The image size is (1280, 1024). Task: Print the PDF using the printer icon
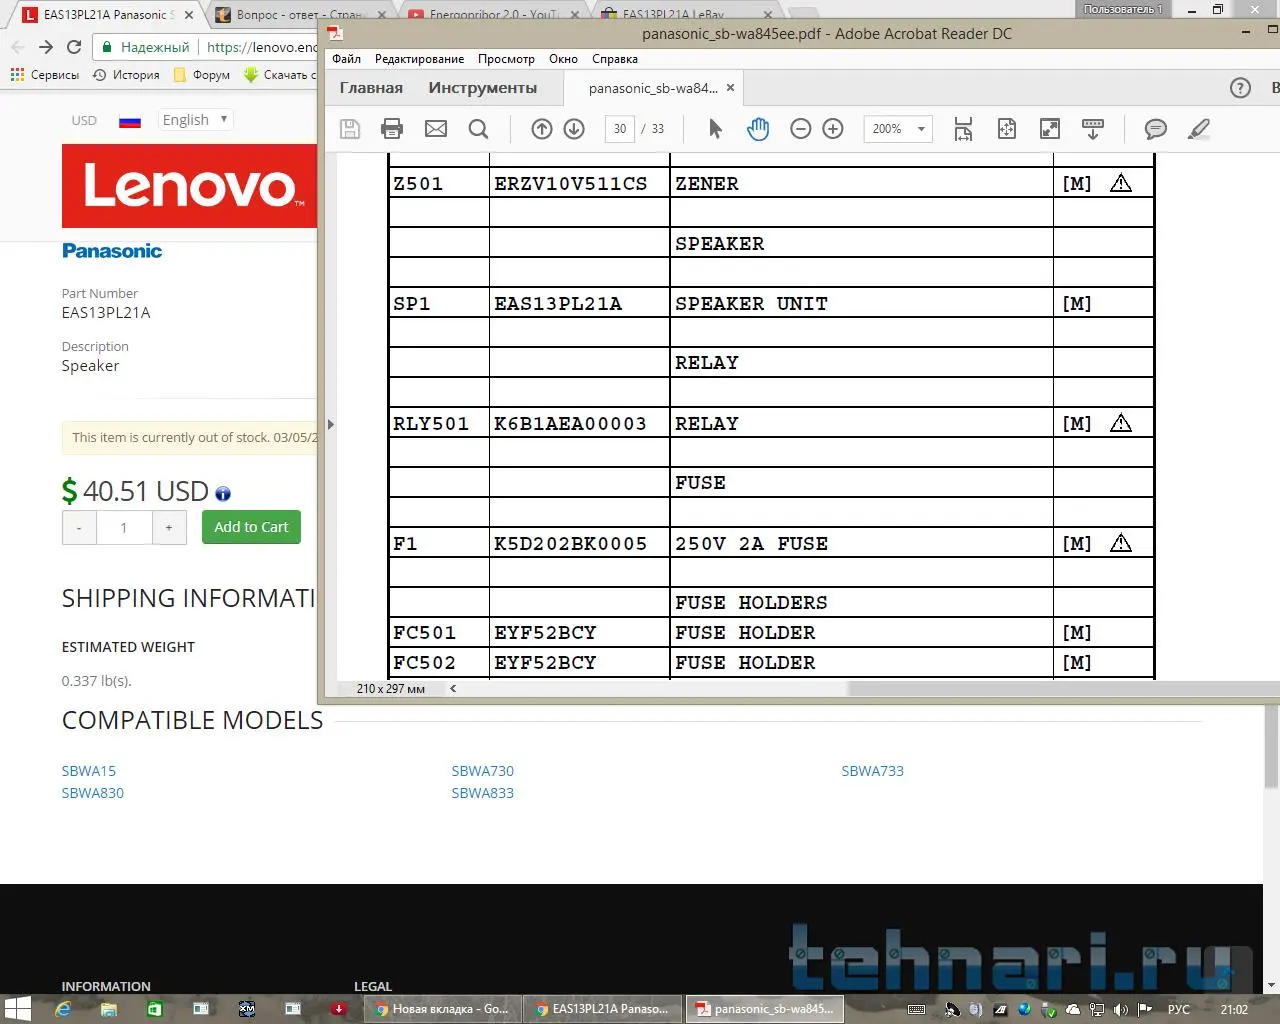(x=392, y=129)
